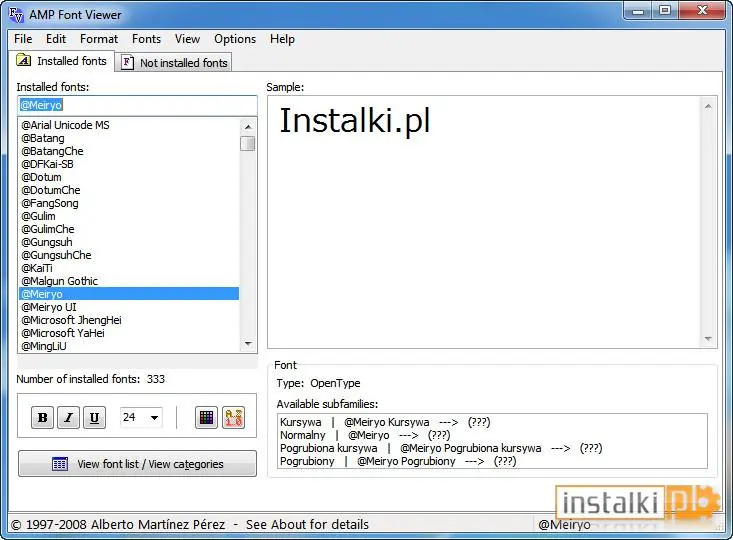Open the Fonts menu

146,39
